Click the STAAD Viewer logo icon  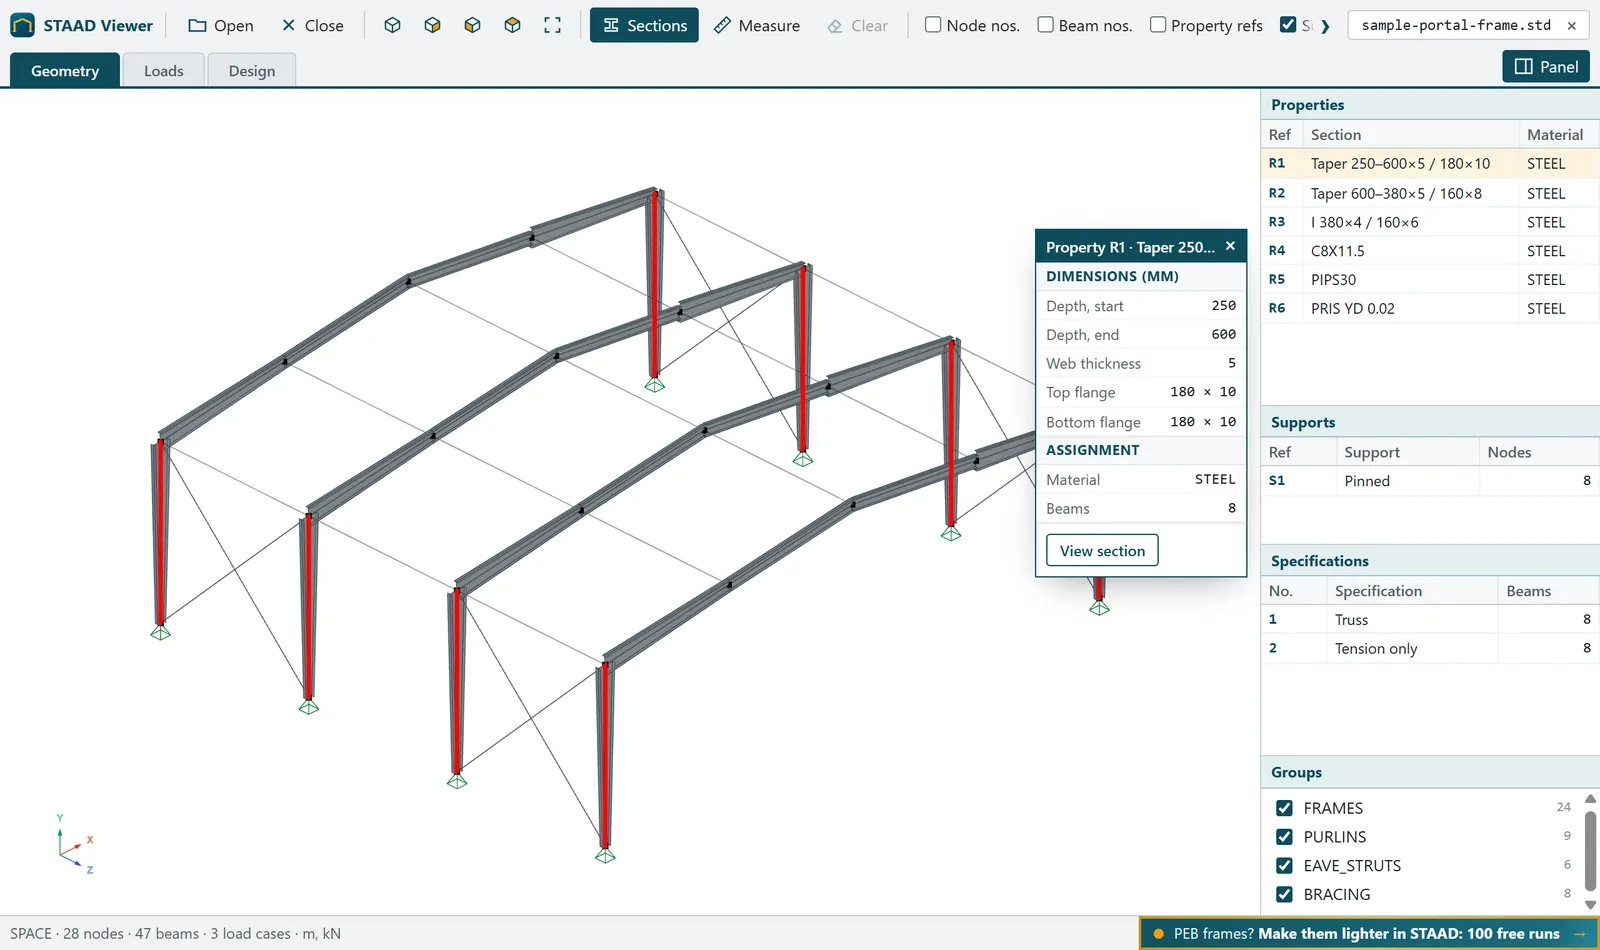tap(22, 25)
